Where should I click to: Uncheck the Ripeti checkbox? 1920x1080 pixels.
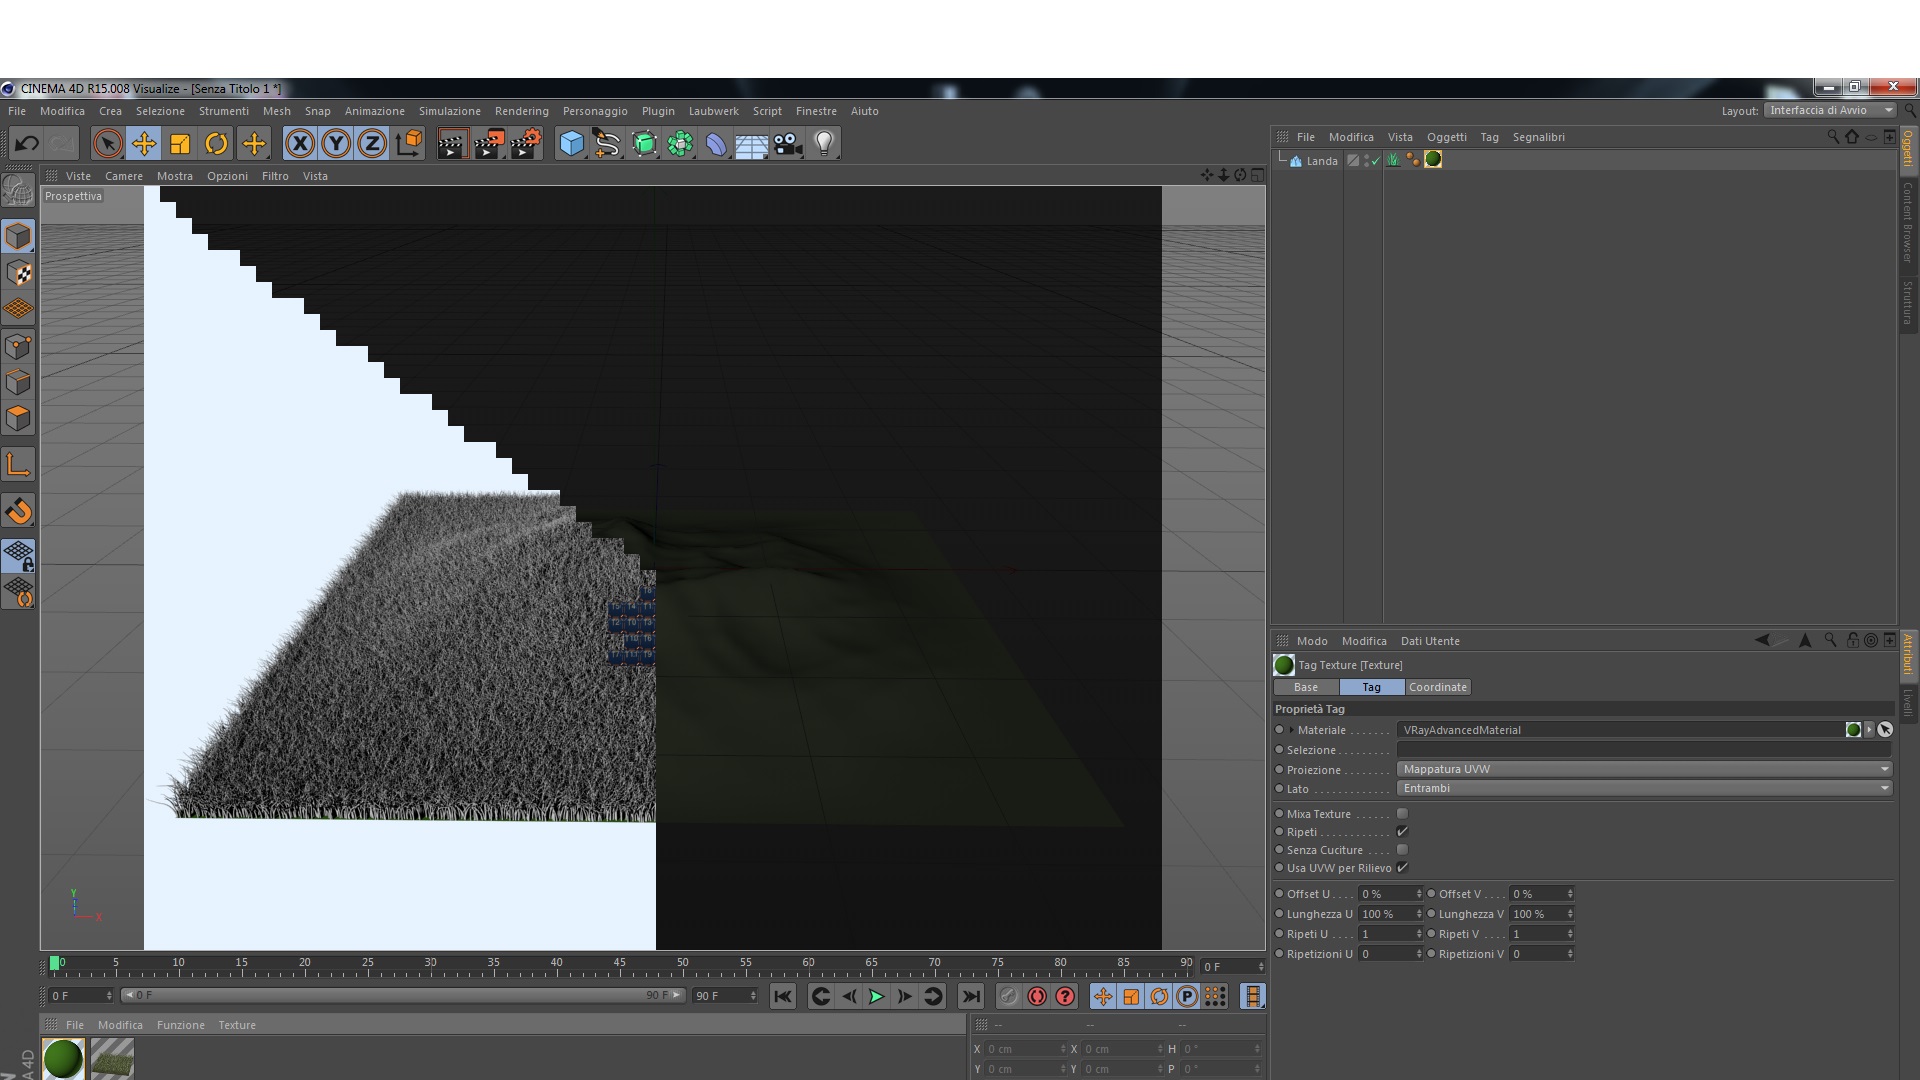click(x=1402, y=832)
